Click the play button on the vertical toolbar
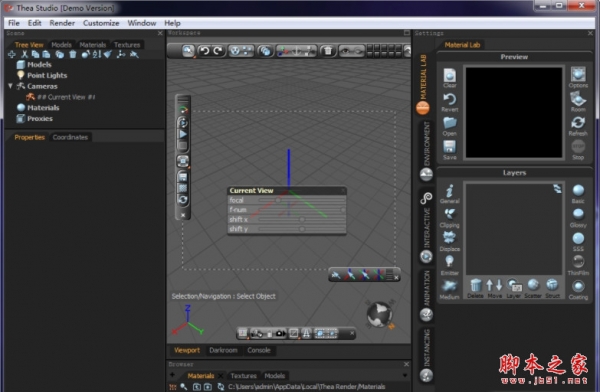600x392 pixels. point(183,134)
